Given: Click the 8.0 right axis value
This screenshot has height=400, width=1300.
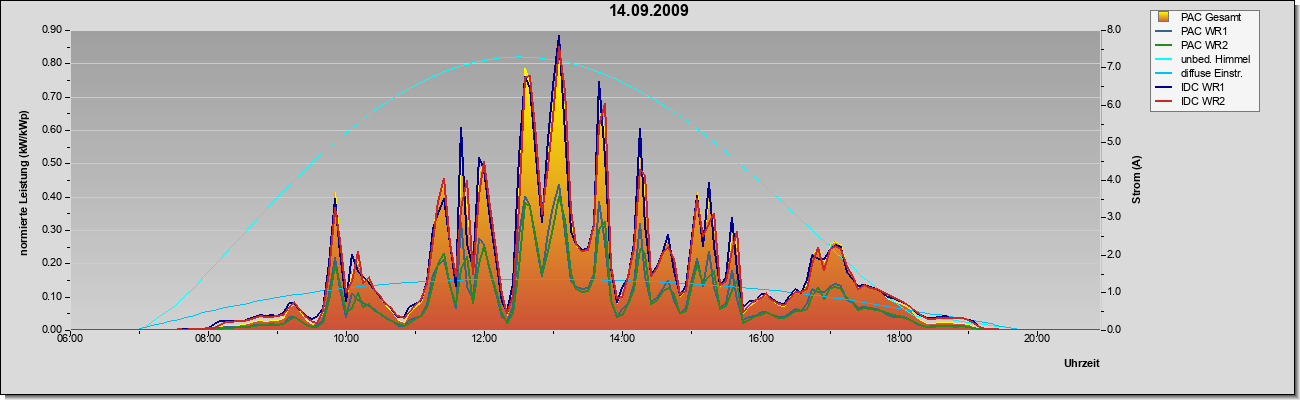Looking at the screenshot, I should pyautogui.click(x=1112, y=30).
